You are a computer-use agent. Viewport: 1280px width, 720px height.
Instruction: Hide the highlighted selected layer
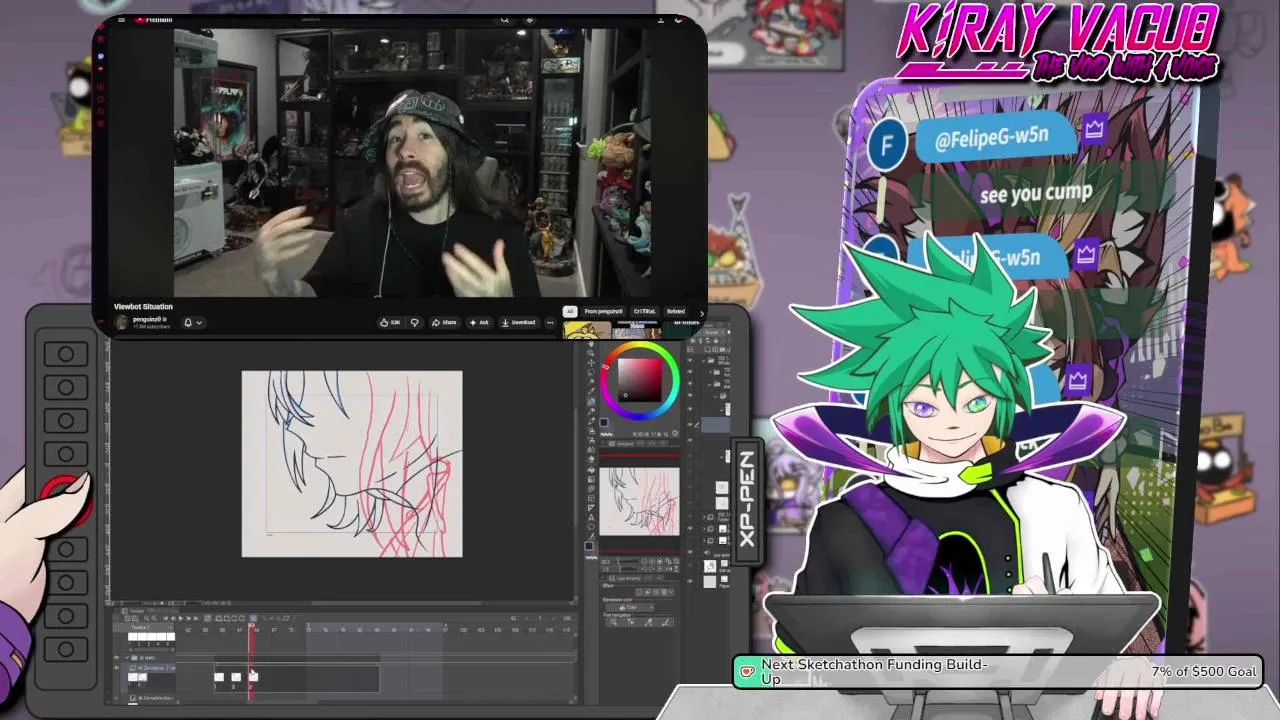point(690,425)
